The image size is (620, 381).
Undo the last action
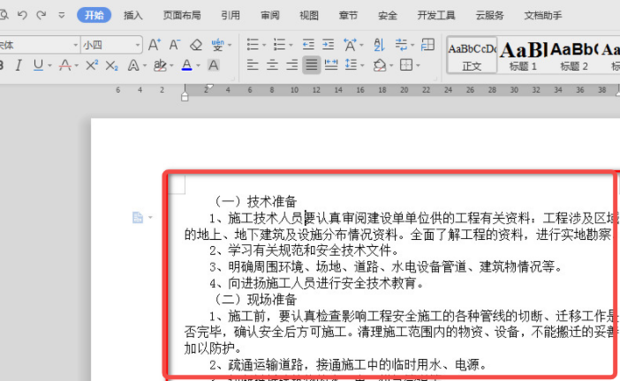23,15
